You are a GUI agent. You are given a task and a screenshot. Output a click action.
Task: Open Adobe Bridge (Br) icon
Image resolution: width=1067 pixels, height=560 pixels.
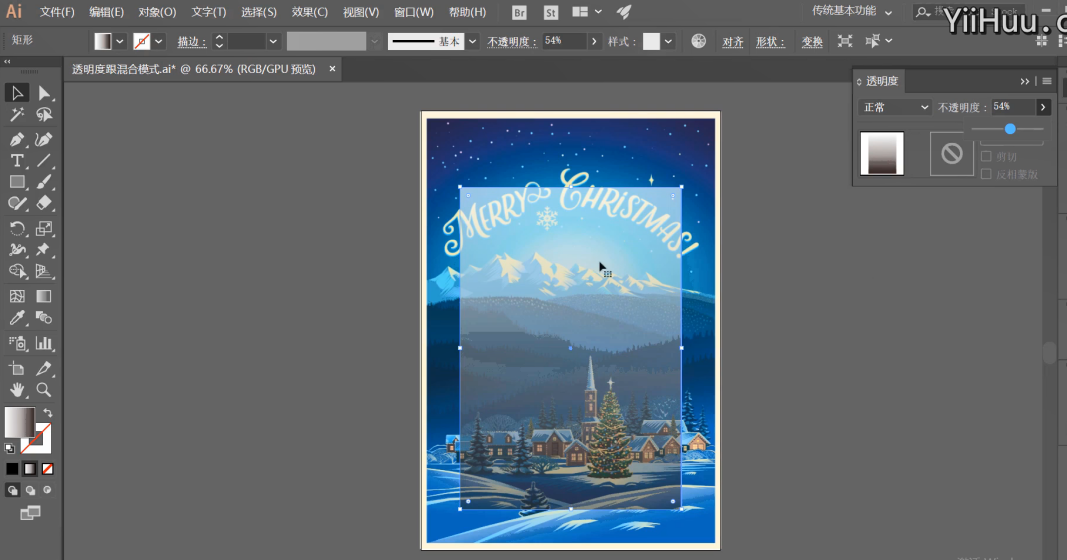[519, 12]
